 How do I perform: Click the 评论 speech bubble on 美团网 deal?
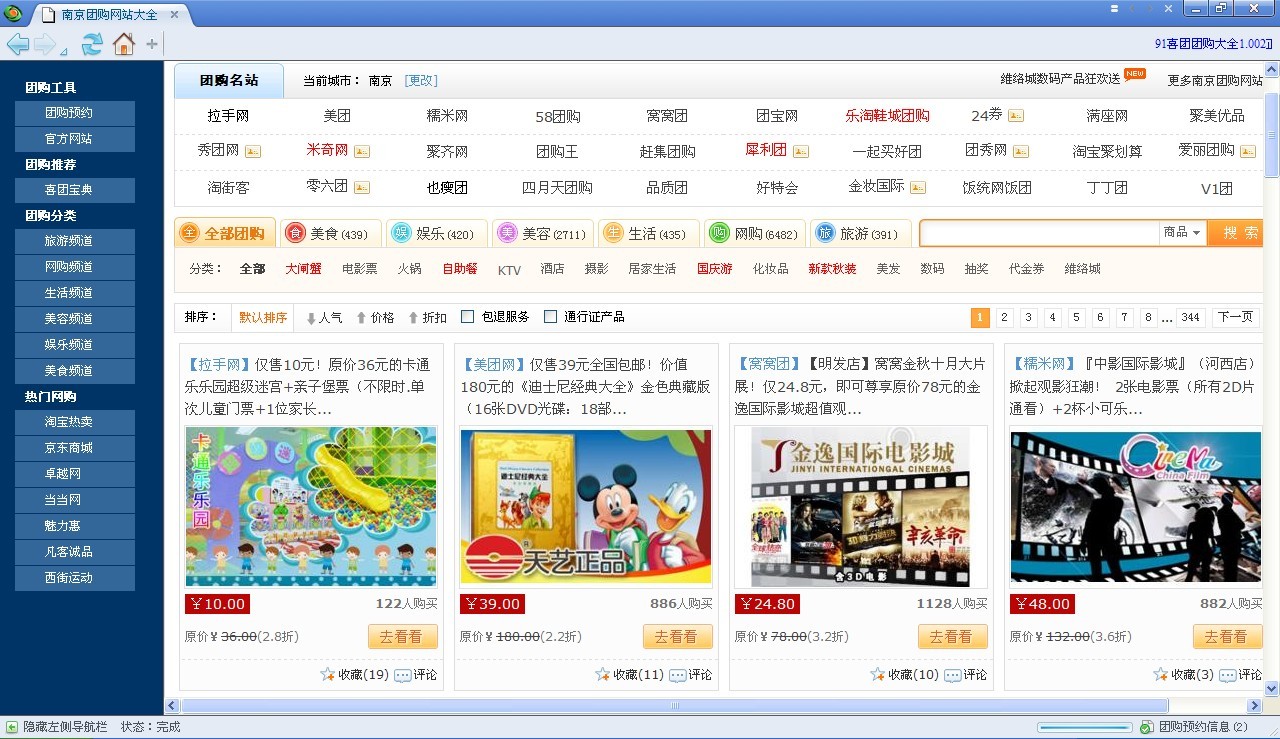coord(678,675)
